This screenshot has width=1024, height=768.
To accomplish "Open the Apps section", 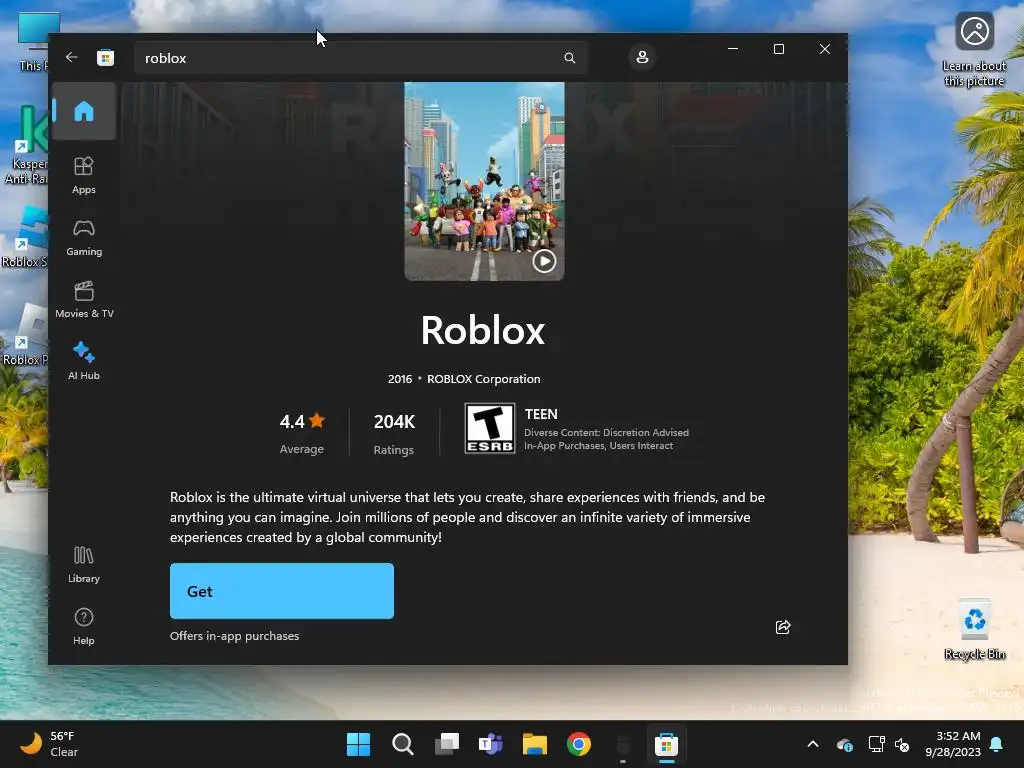I will (84, 175).
